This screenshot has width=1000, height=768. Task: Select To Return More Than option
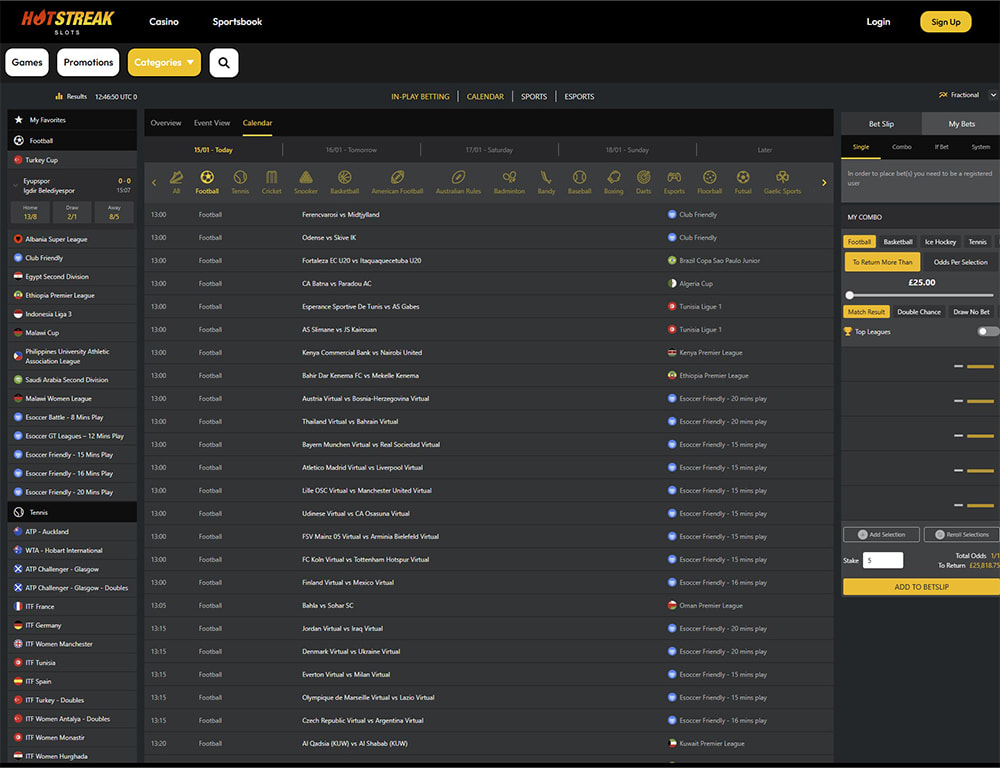click(882, 262)
